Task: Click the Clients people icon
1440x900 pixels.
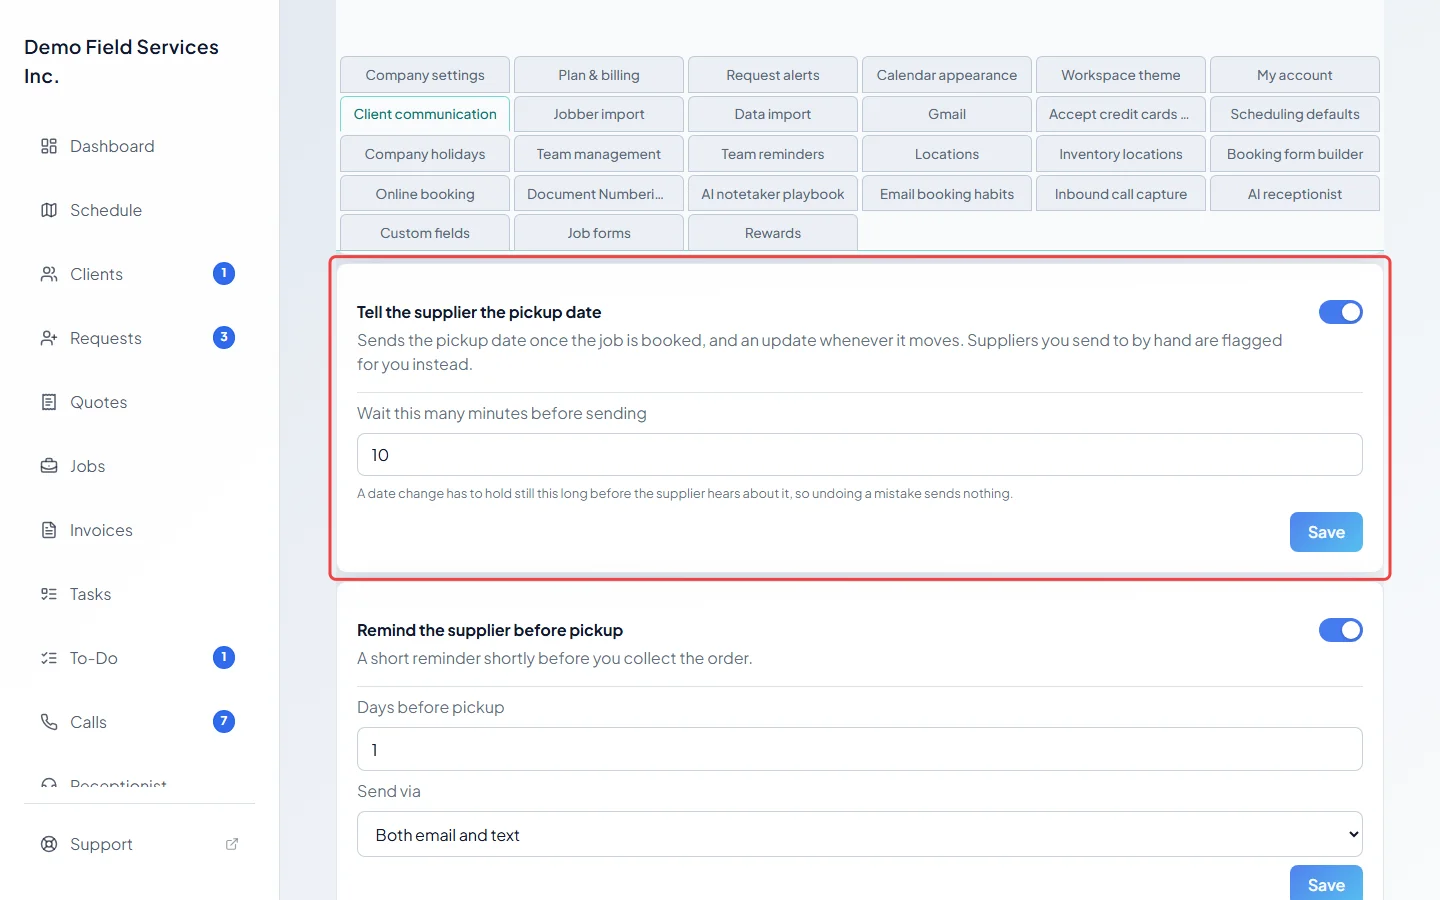Action: [x=49, y=274]
